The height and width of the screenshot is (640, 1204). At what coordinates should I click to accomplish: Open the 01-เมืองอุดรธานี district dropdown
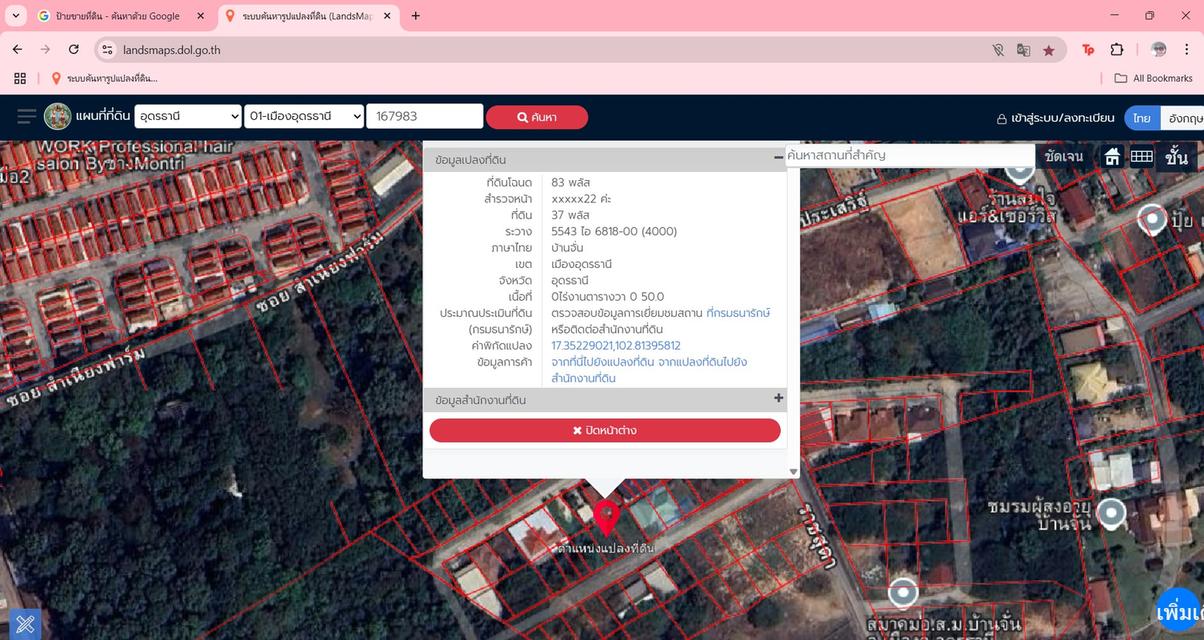[304, 117]
